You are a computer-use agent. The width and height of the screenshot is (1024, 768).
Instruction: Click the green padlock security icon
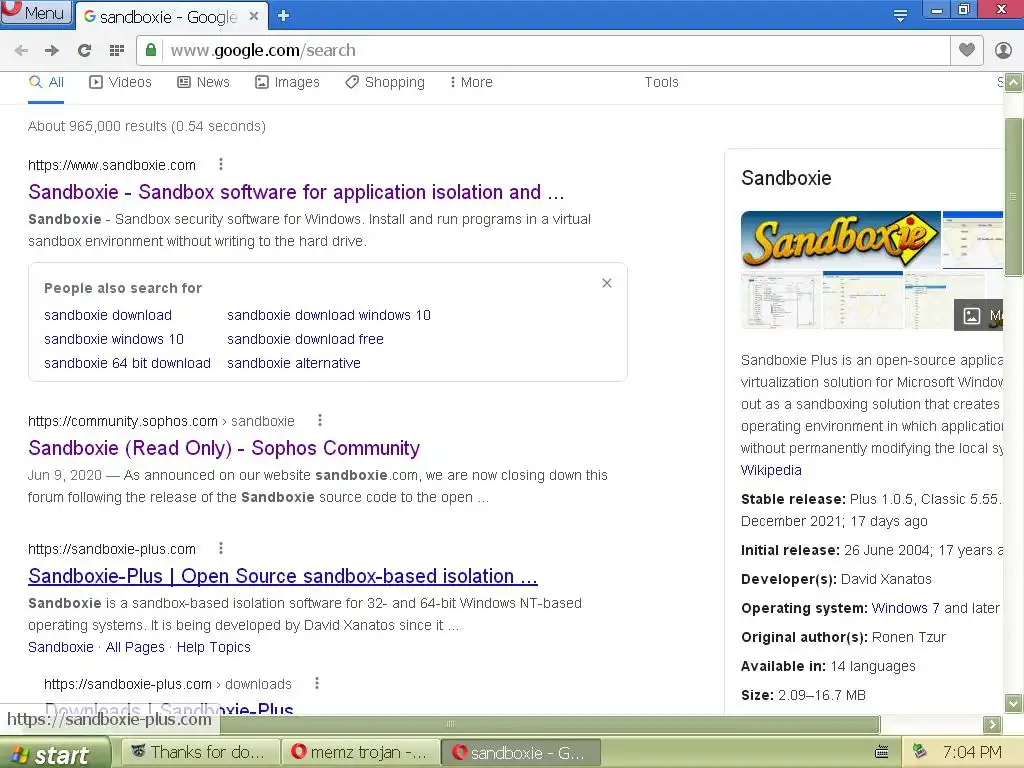click(151, 50)
